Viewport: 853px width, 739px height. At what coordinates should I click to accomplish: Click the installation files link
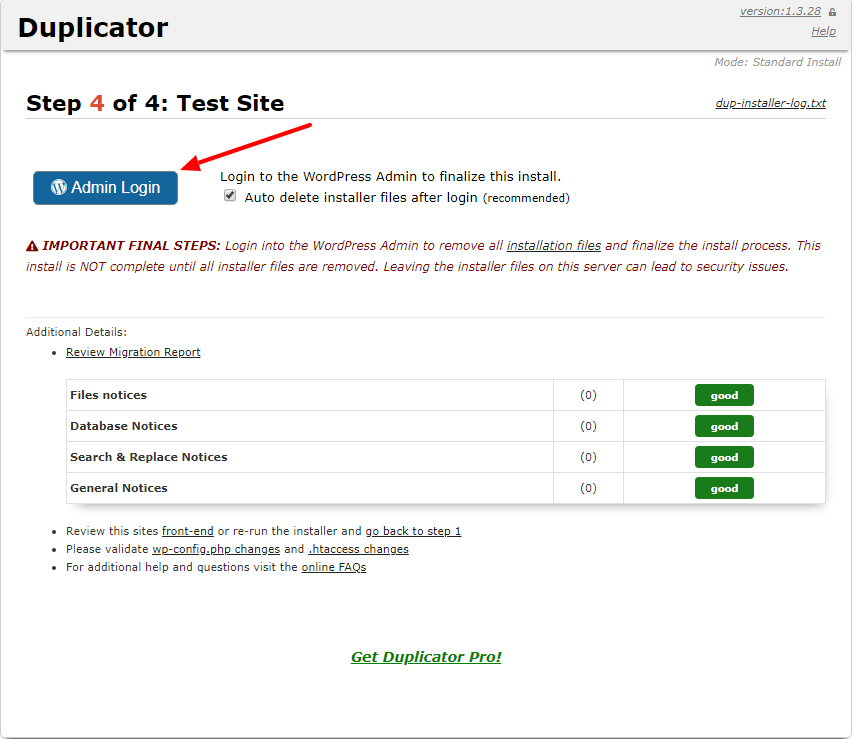(x=554, y=245)
